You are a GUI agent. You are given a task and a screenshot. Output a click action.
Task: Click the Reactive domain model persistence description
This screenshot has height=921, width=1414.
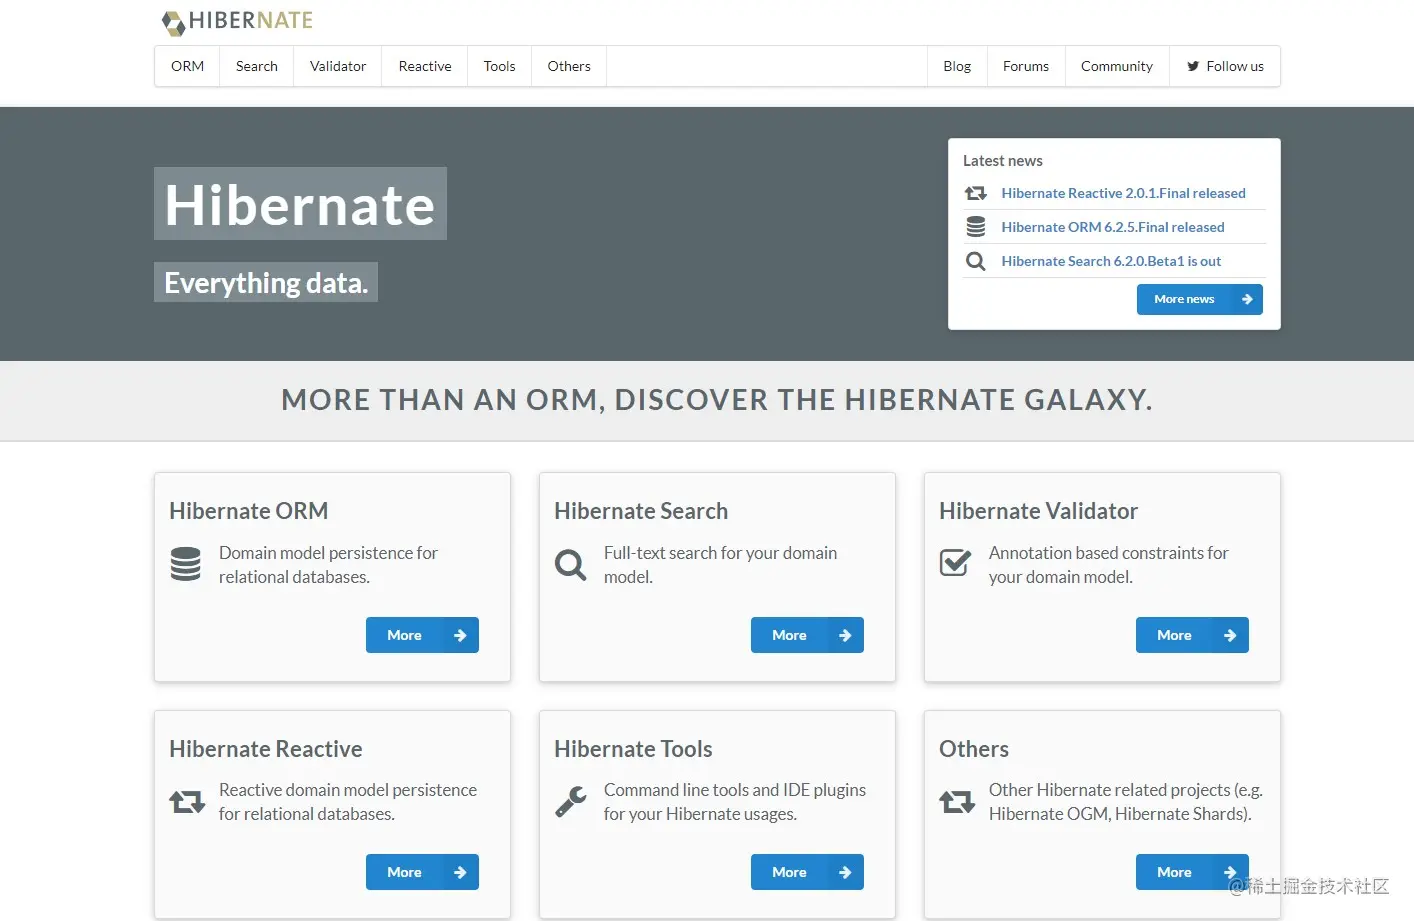[348, 802]
